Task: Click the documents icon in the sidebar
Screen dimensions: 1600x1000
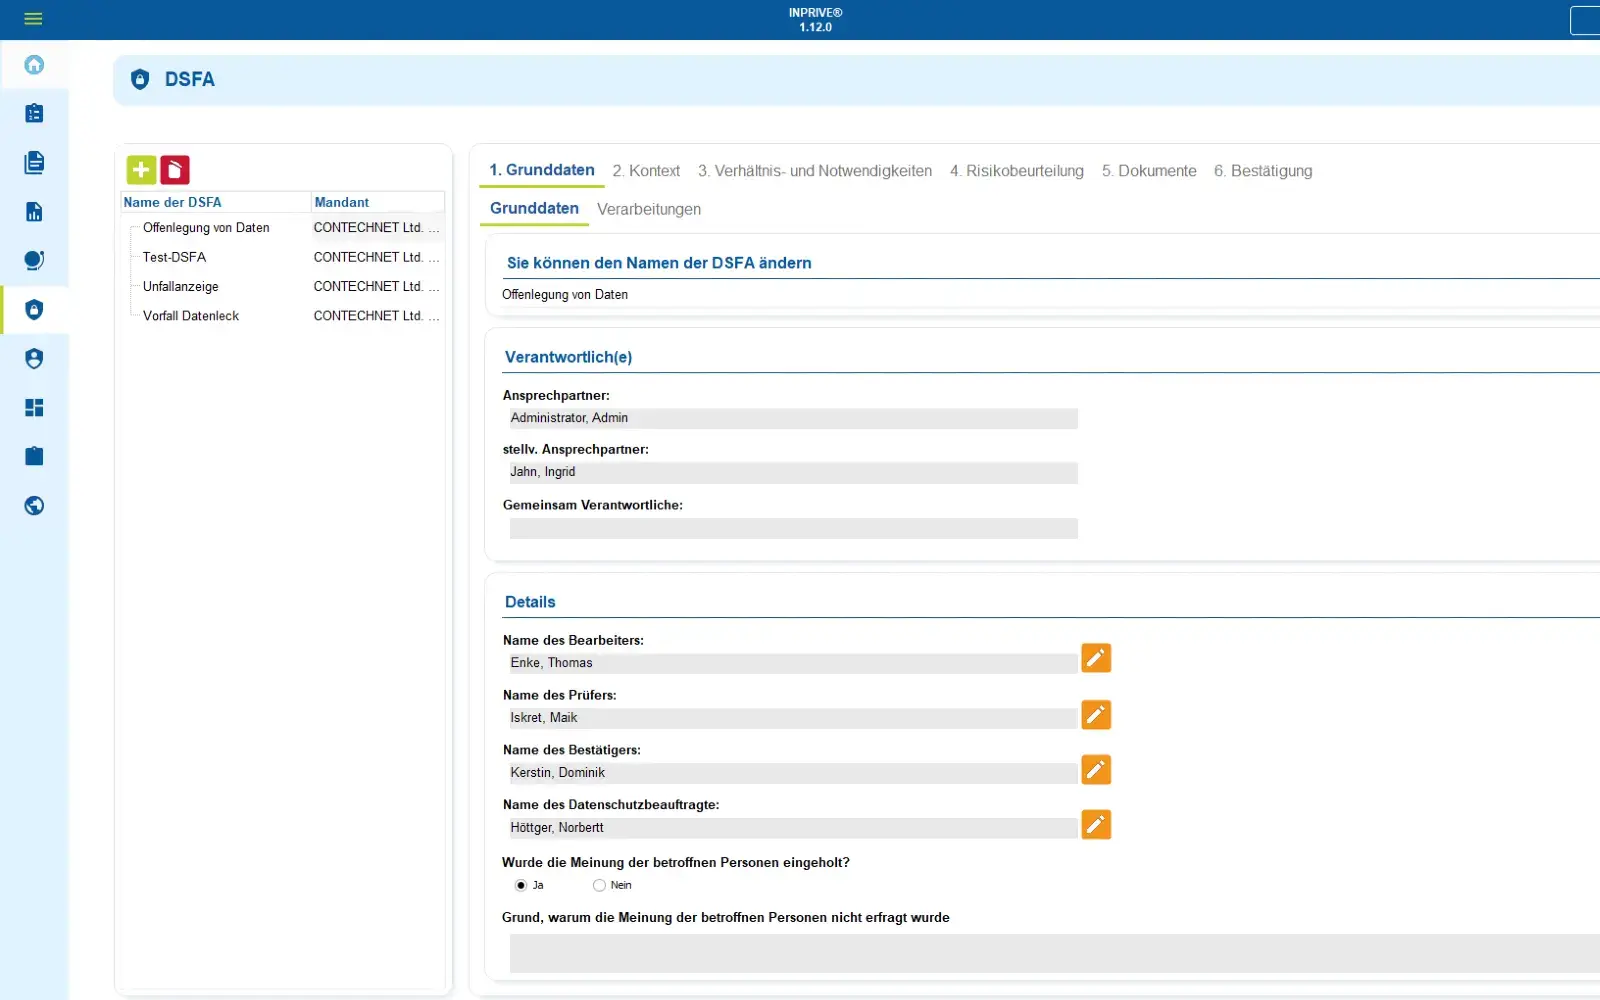Action: tap(34, 162)
